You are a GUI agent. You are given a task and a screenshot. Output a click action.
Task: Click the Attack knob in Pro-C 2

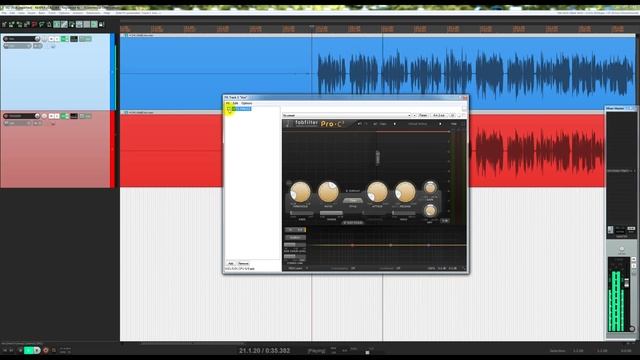377,192
